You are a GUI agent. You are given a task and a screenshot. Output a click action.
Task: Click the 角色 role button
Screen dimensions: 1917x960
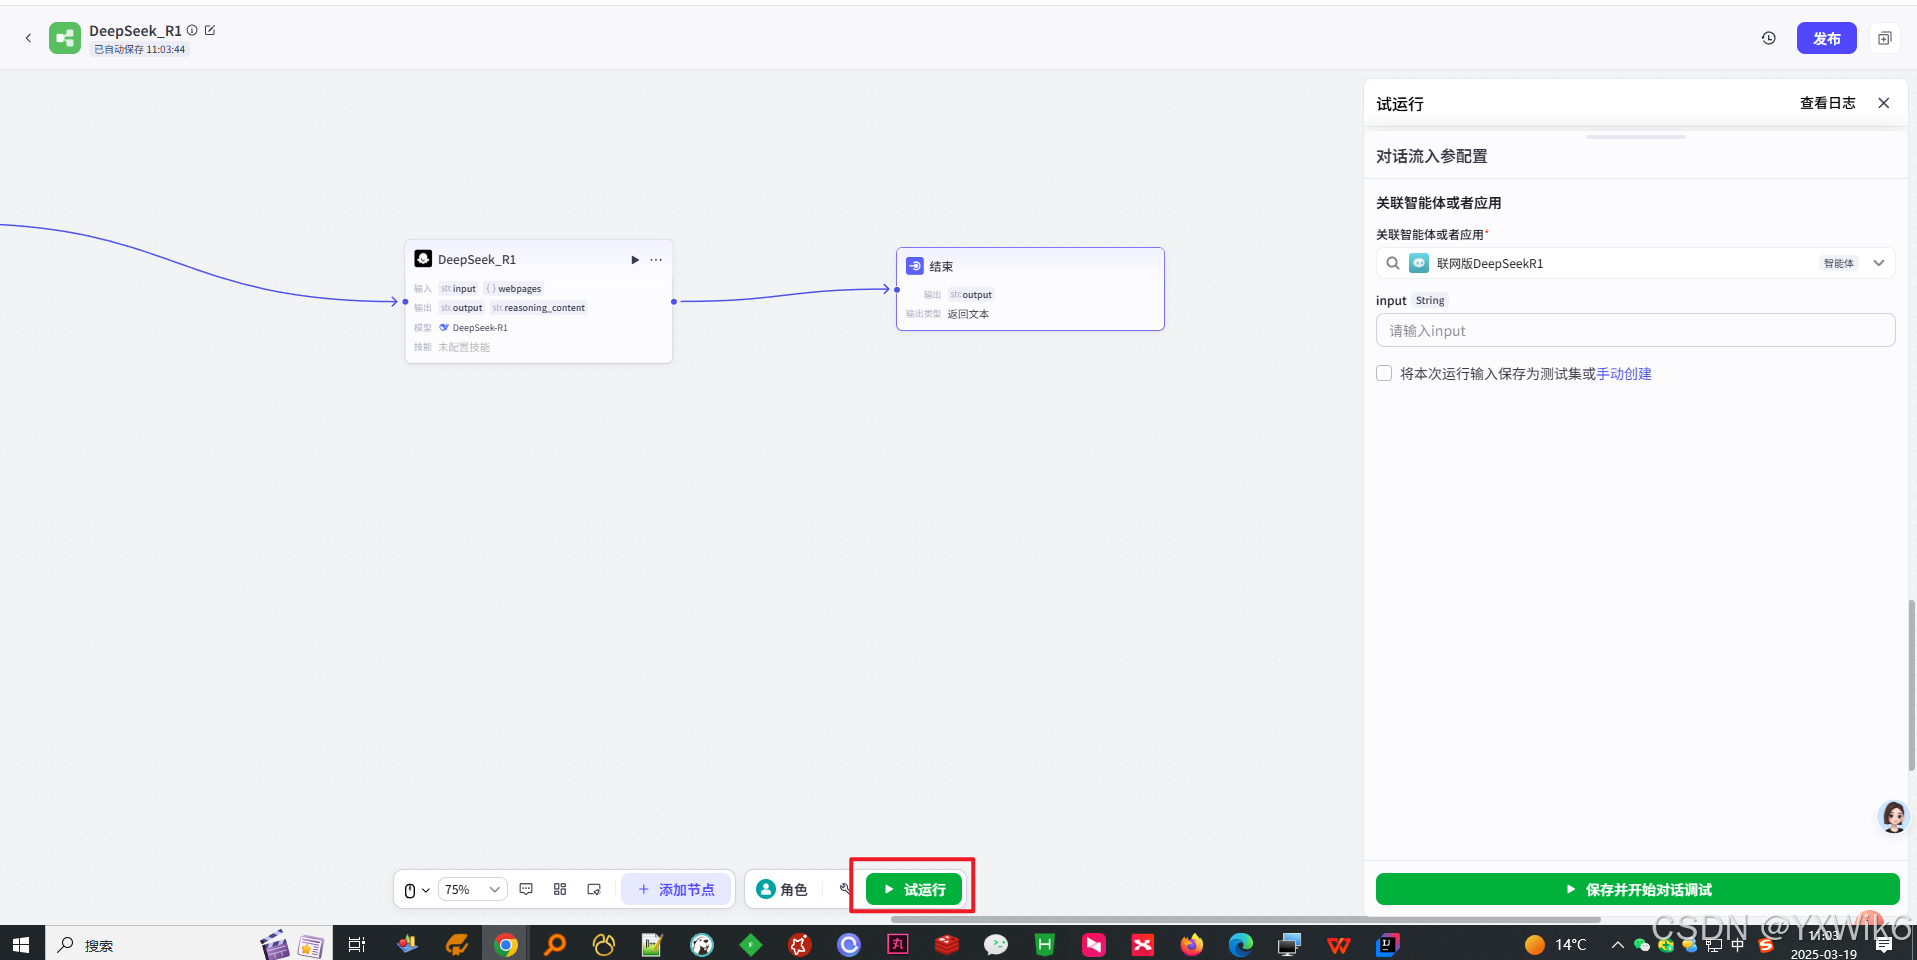coord(782,889)
